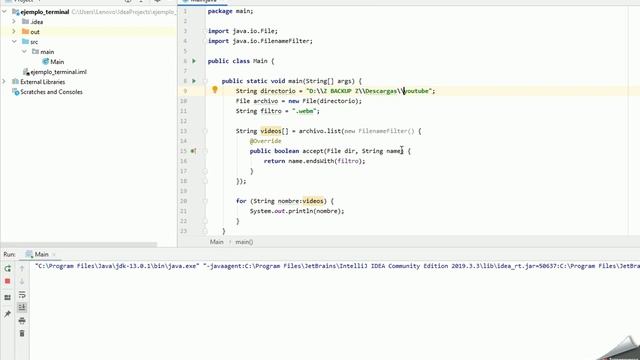Viewport: 640px width, 360px height.
Task: Select the main package label
Action: click(47, 52)
